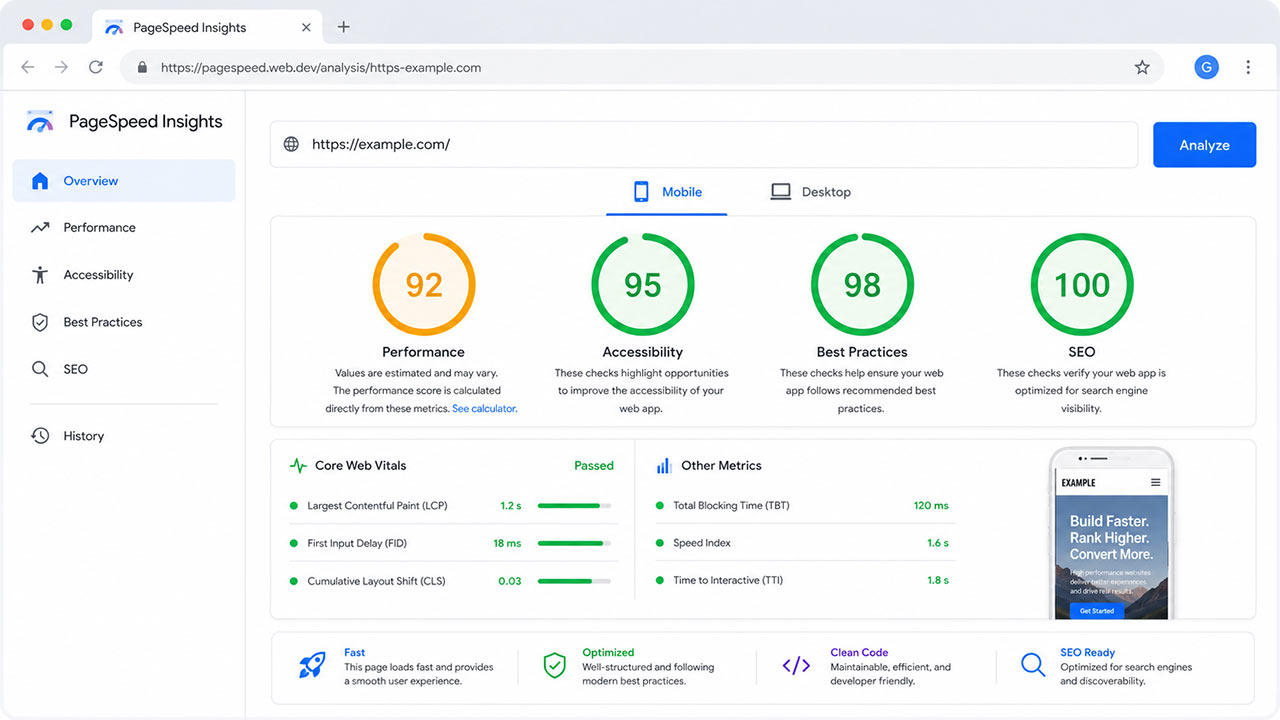Click the browser forward arrow
This screenshot has height=720, width=1280.
tap(62, 67)
